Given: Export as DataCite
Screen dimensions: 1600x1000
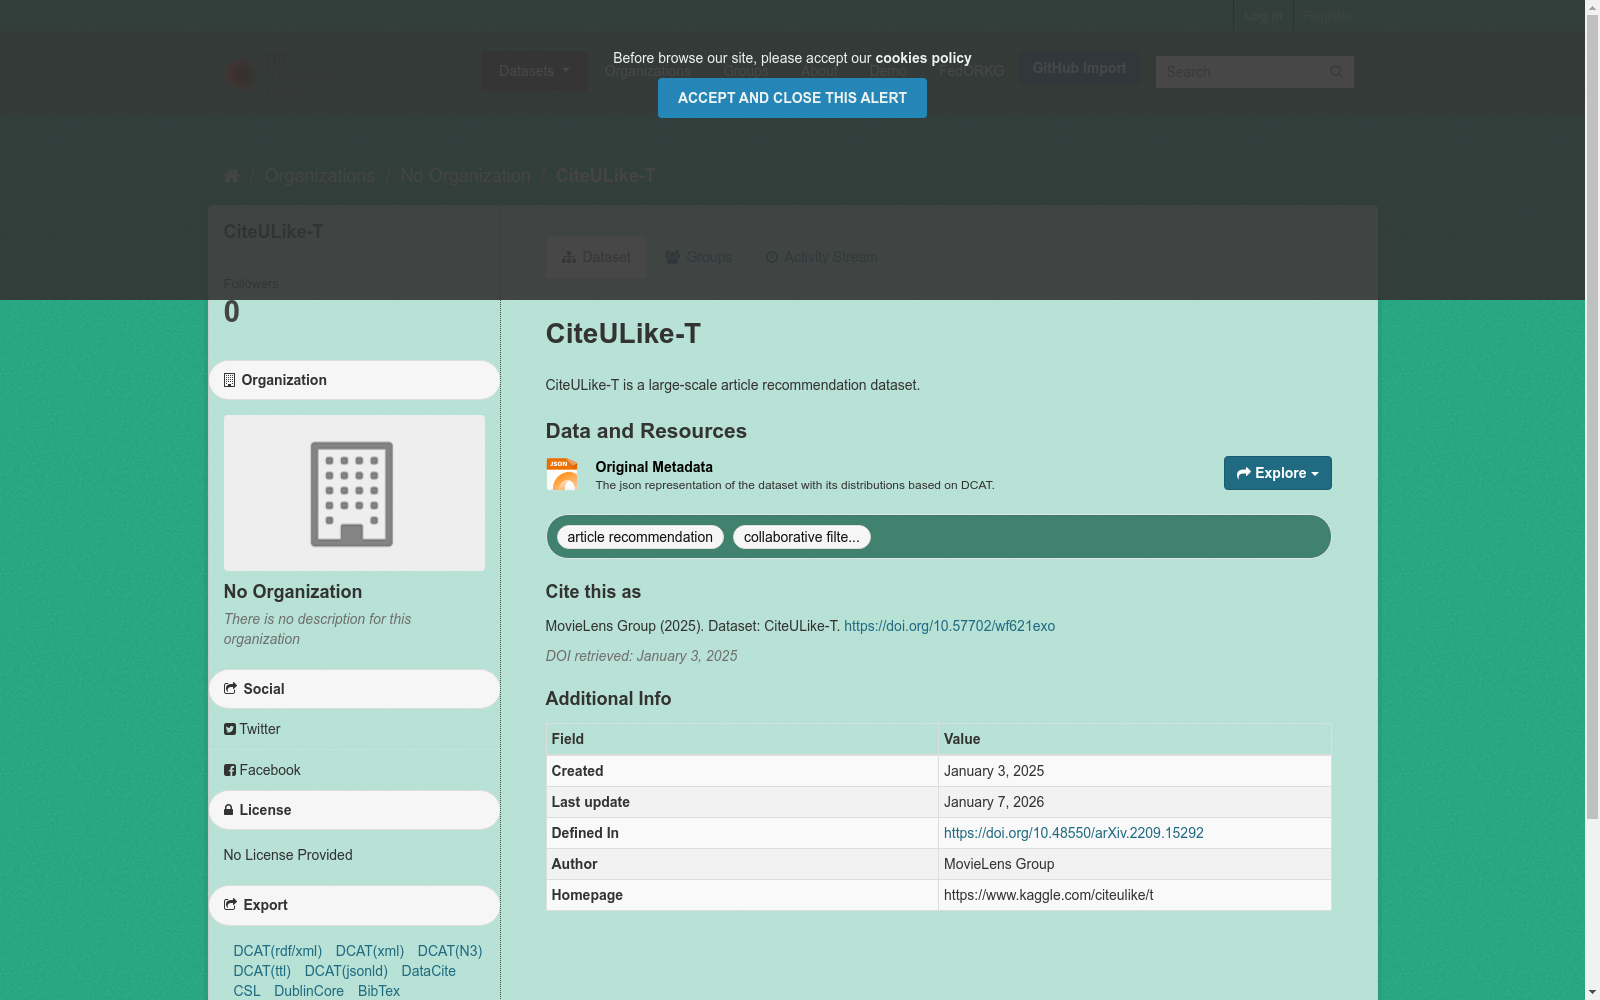Looking at the screenshot, I should [429, 971].
